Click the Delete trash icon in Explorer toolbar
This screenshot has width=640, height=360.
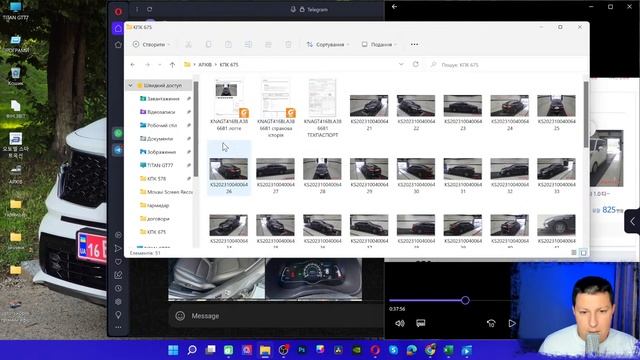pyautogui.click(x=288, y=44)
